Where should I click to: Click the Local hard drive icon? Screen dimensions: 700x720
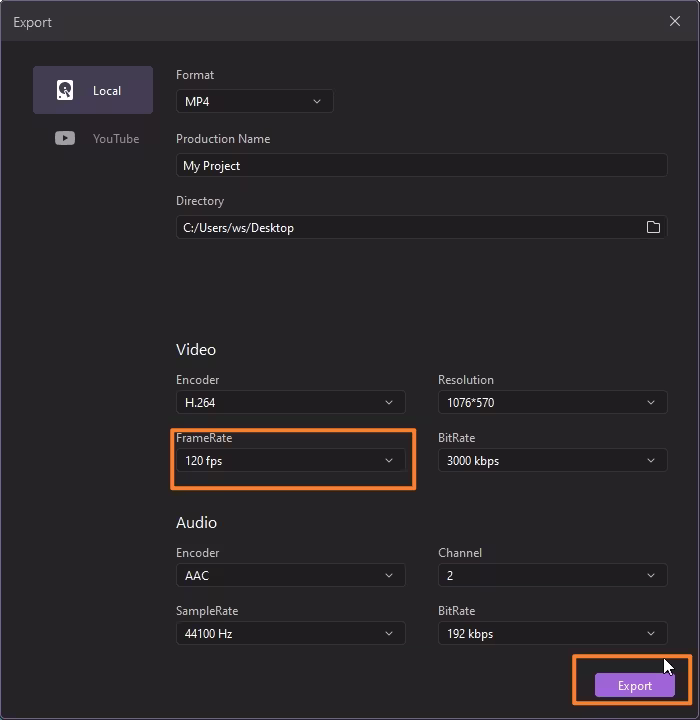65,90
